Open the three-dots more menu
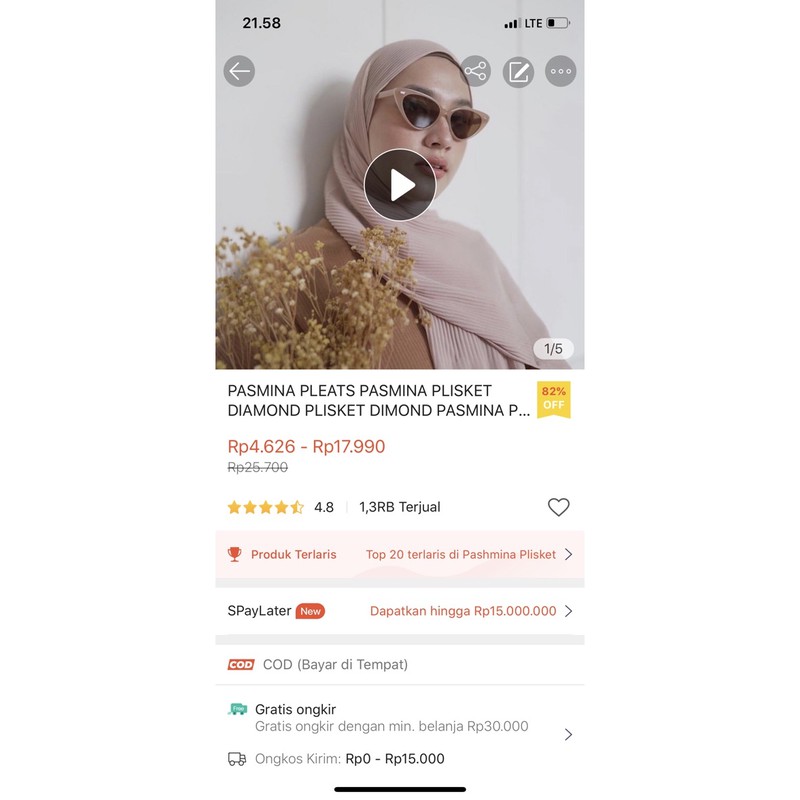 tap(561, 71)
